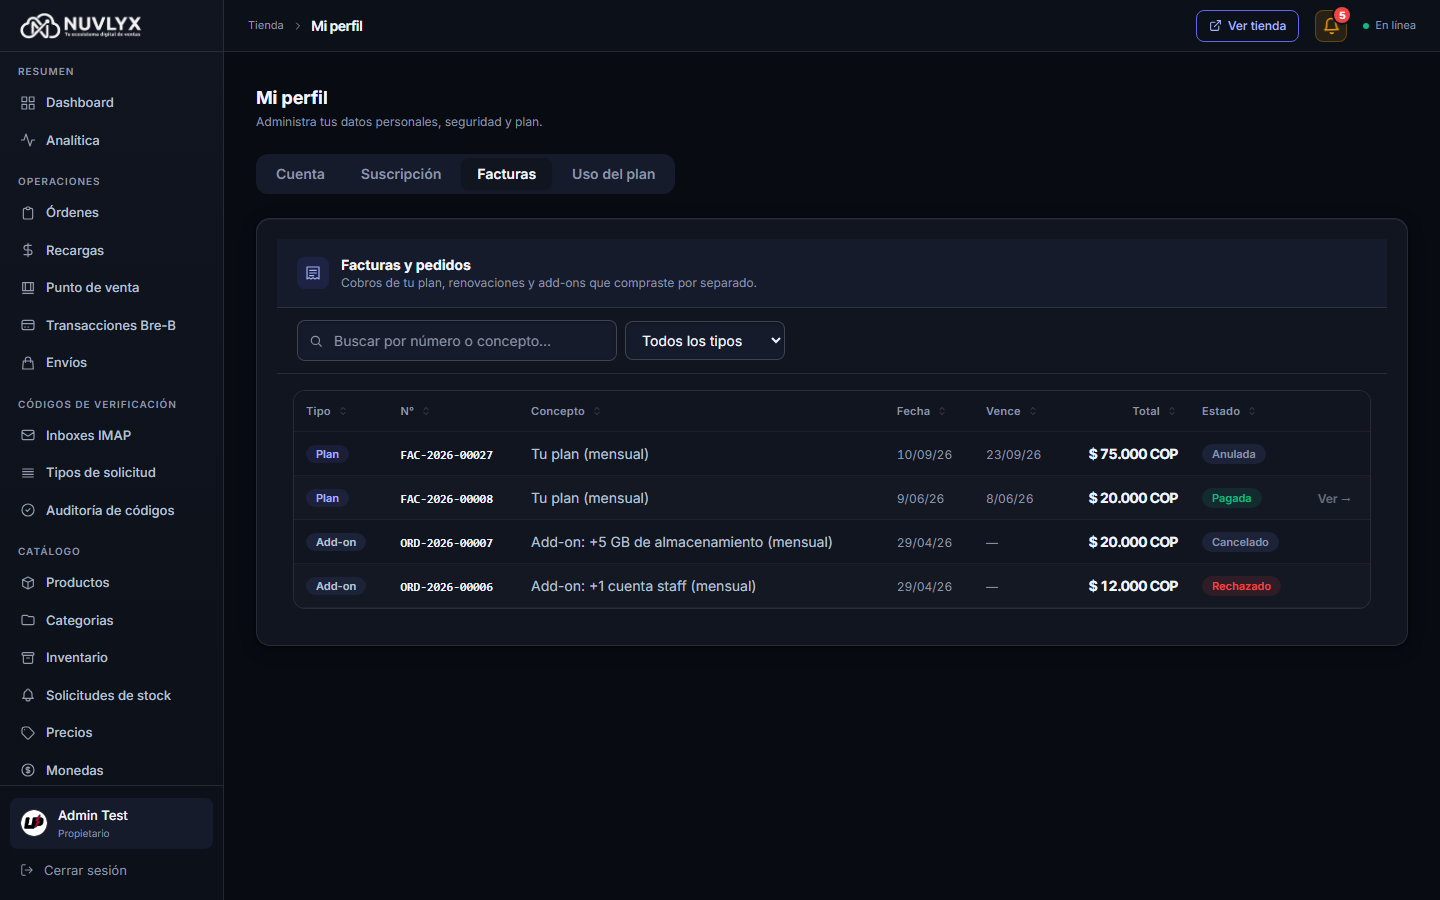This screenshot has height=900, width=1440.
Task: Click the Inventario archive icon
Action: point(28,658)
